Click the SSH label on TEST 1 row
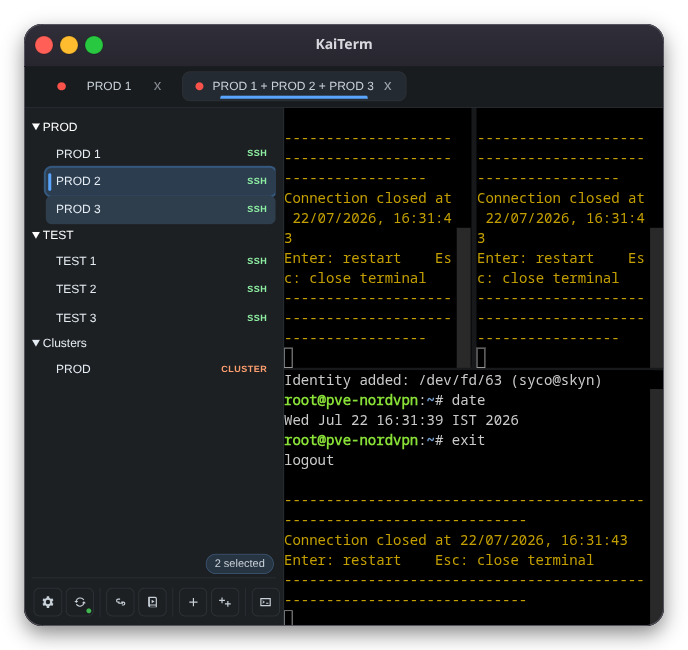The width and height of the screenshot is (688, 650). point(257,261)
